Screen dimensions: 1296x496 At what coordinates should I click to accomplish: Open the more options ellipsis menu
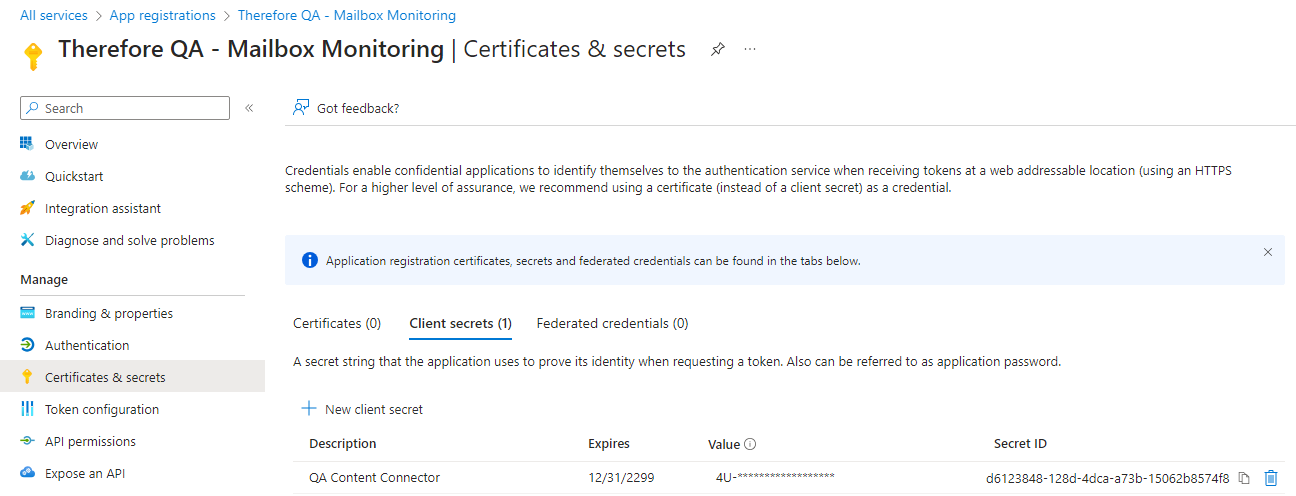750,49
